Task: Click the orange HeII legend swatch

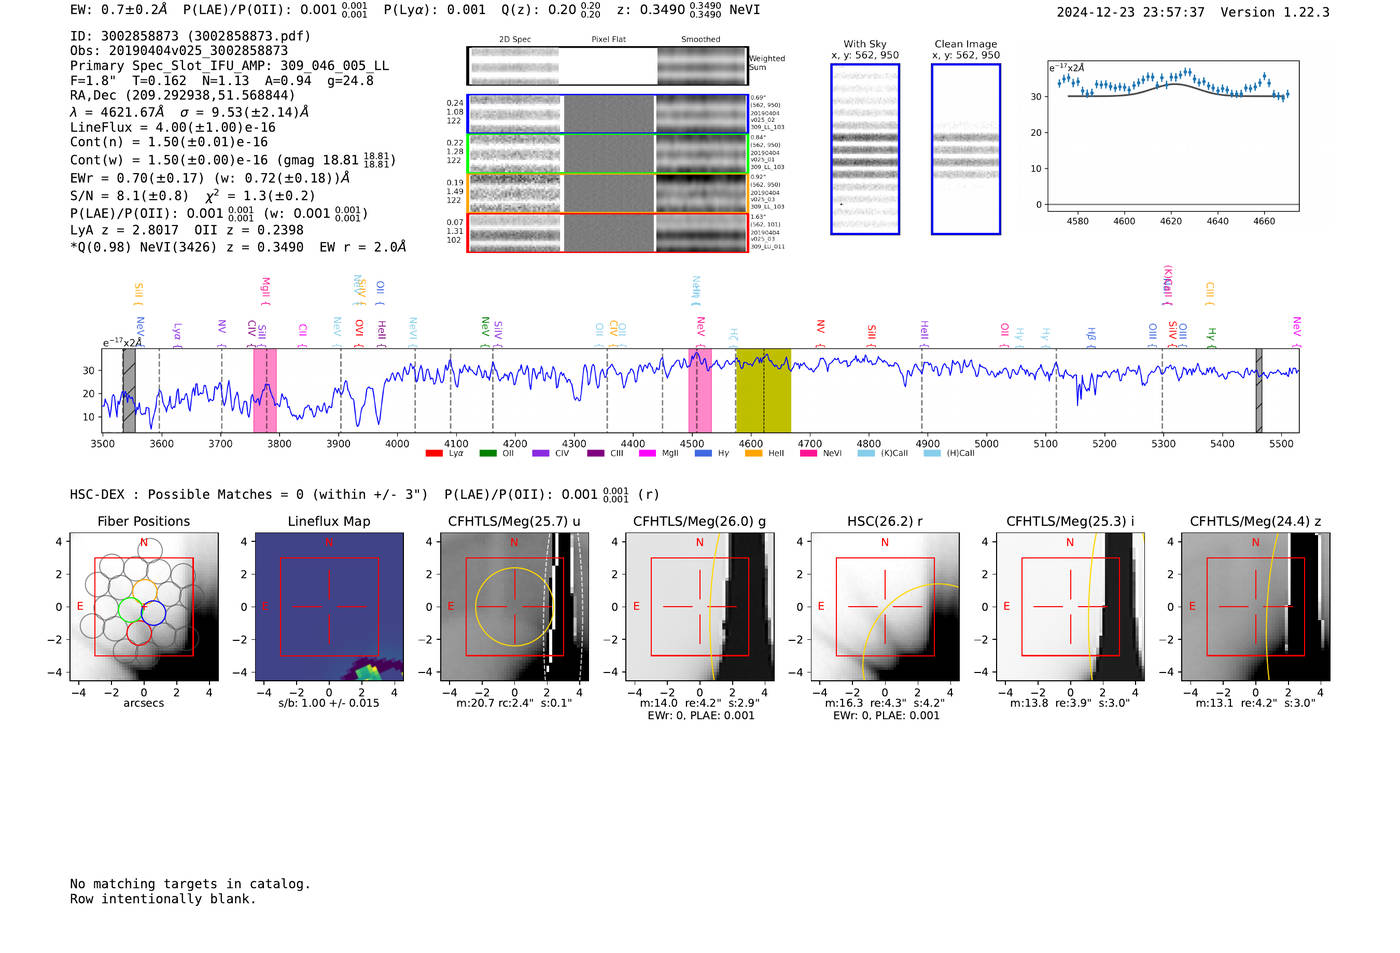Action: [x=754, y=453]
